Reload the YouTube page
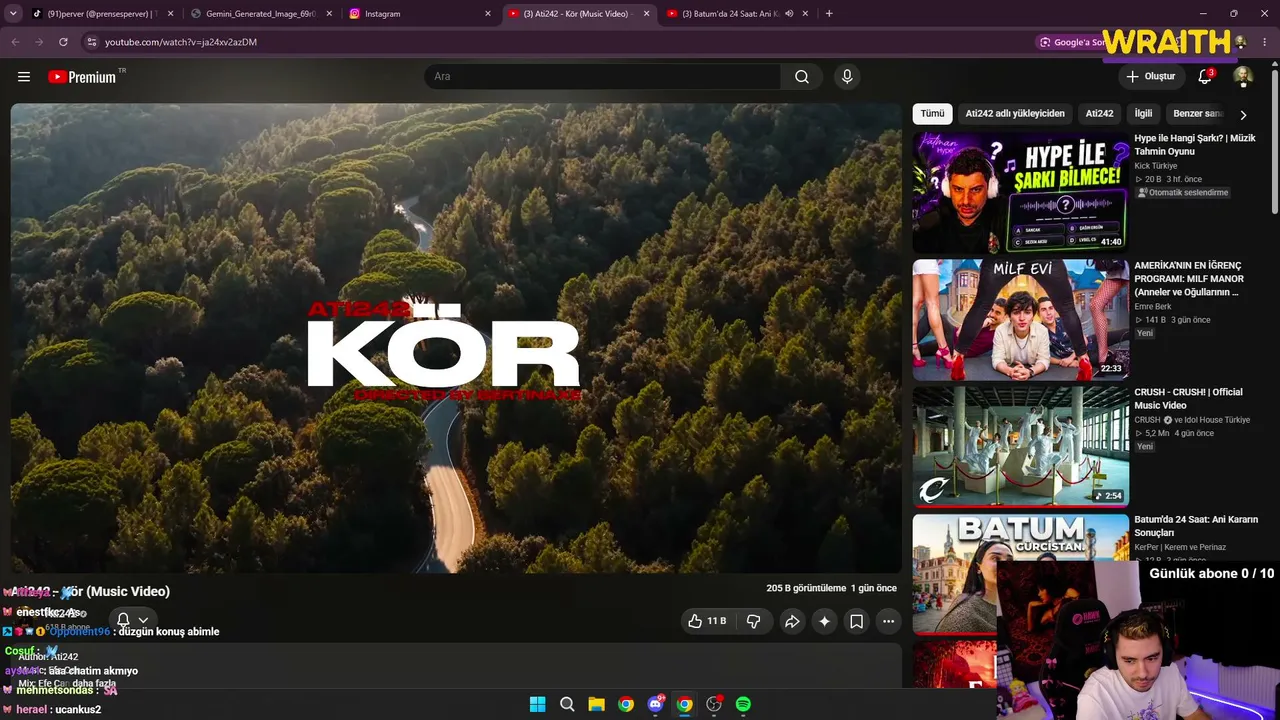Image resolution: width=1280 pixels, height=720 pixels. (x=63, y=42)
